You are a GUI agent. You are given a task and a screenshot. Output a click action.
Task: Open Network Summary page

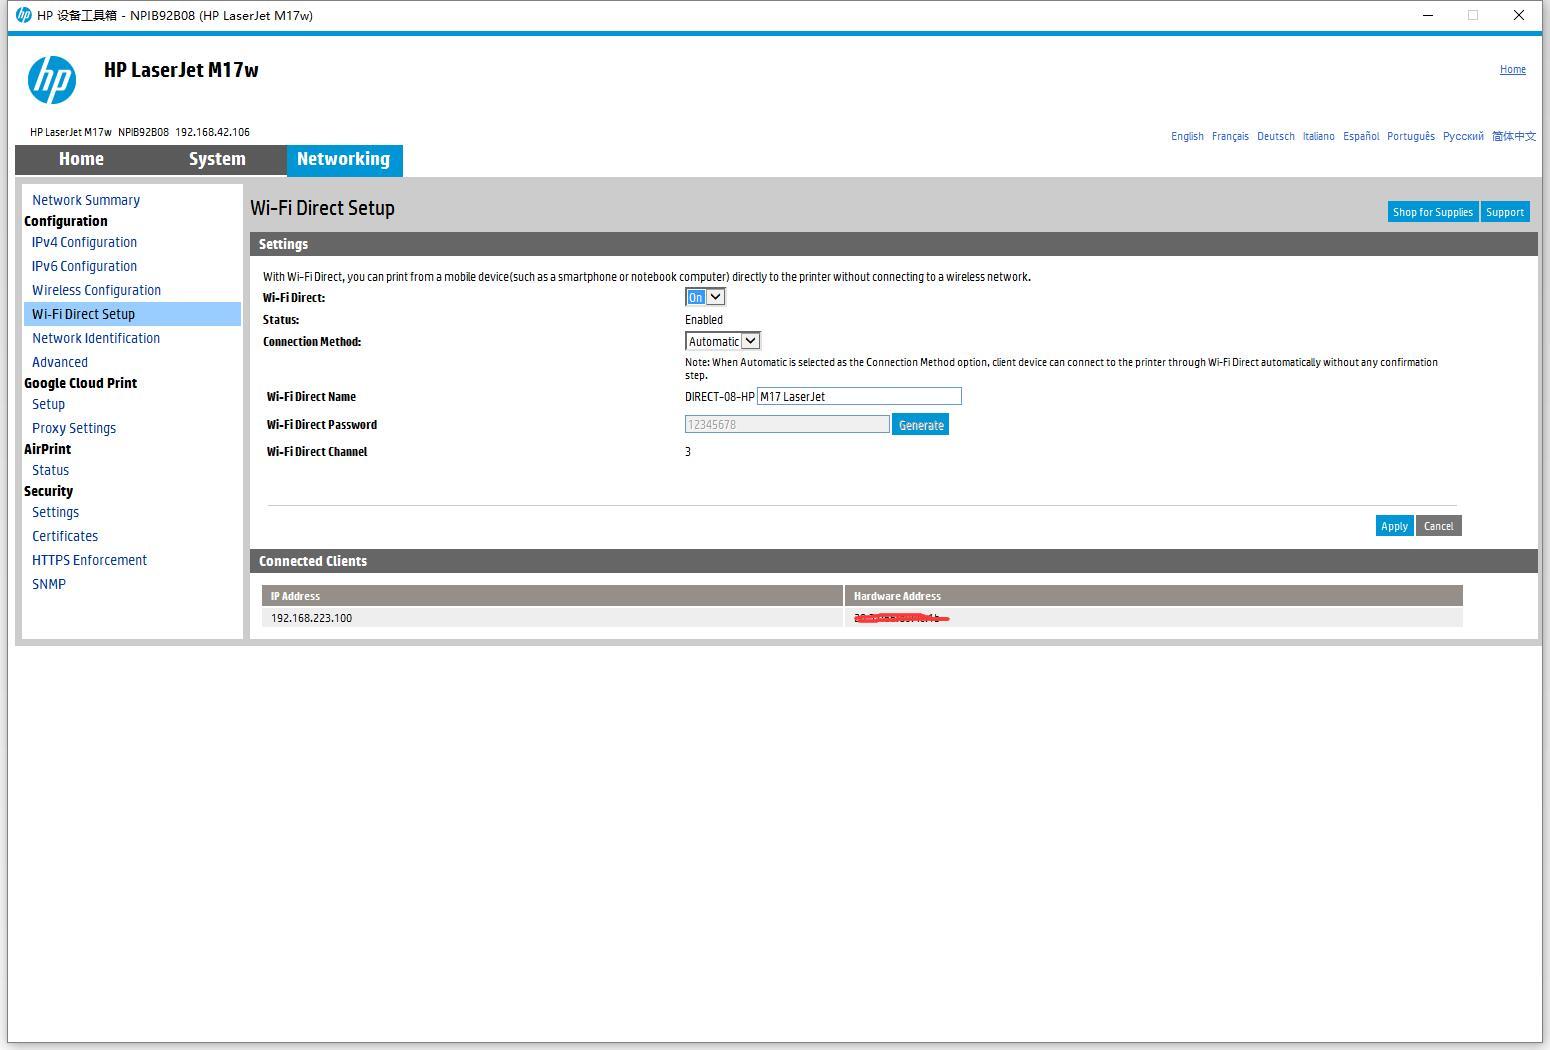pos(86,200)
